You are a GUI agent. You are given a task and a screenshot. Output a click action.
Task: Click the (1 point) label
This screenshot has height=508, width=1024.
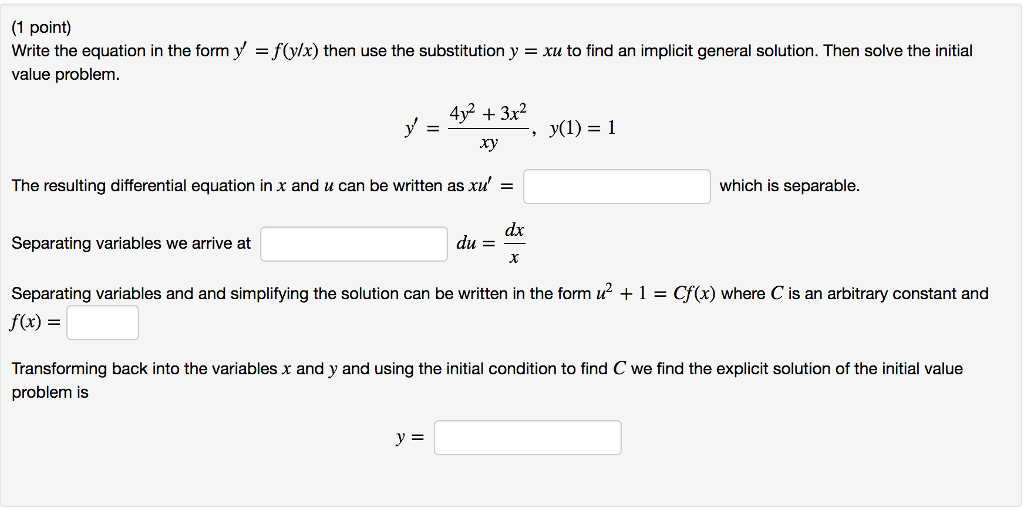coord(41,27)
